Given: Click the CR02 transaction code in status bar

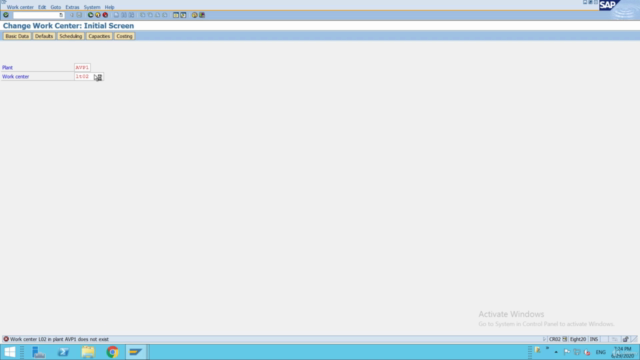Looking at the screenshot, I should click(555, 339).
